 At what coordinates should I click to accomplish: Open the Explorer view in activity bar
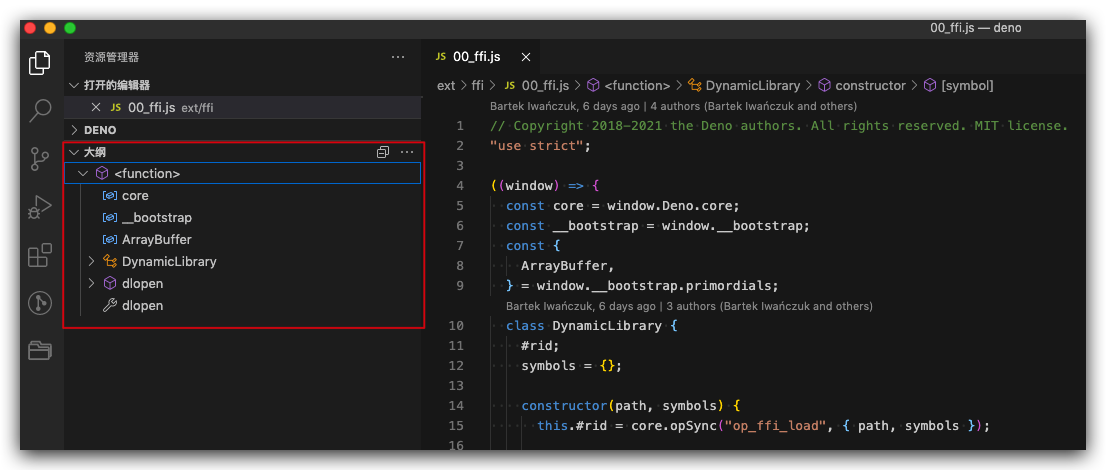click(x=40, y=63)
